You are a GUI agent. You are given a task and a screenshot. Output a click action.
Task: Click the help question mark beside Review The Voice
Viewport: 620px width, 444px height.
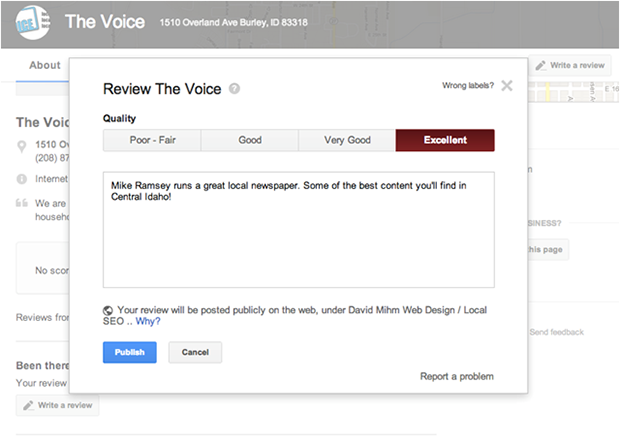click(x=234, y=88)
